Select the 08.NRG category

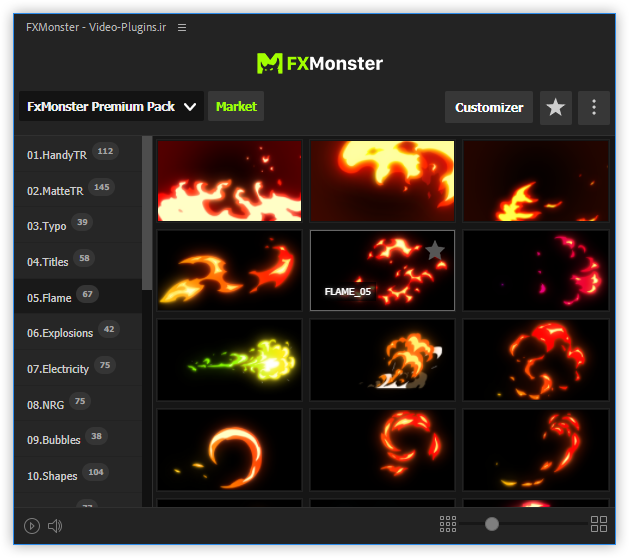tap(78, 404)
